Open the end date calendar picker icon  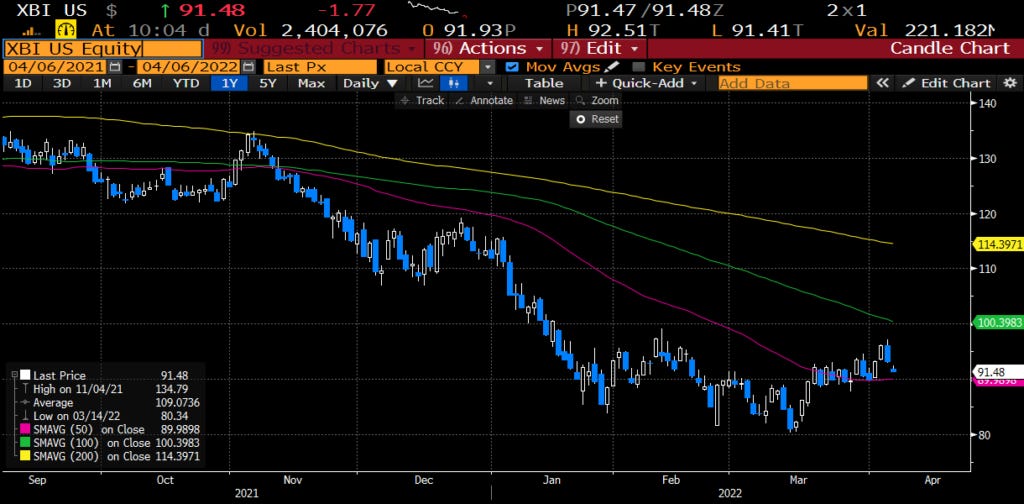[x=248, y=67]
